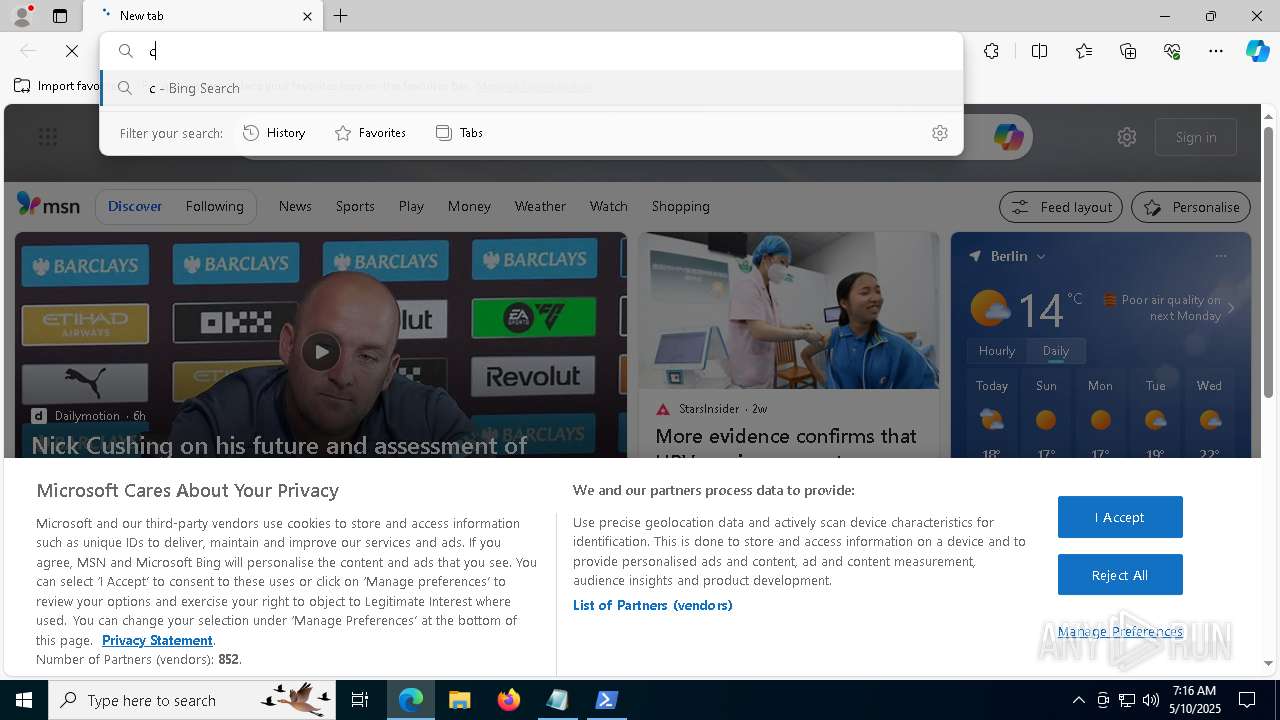The image size is (1280, 720).
Task: Stop loading the page
Action: click(72, 51)
